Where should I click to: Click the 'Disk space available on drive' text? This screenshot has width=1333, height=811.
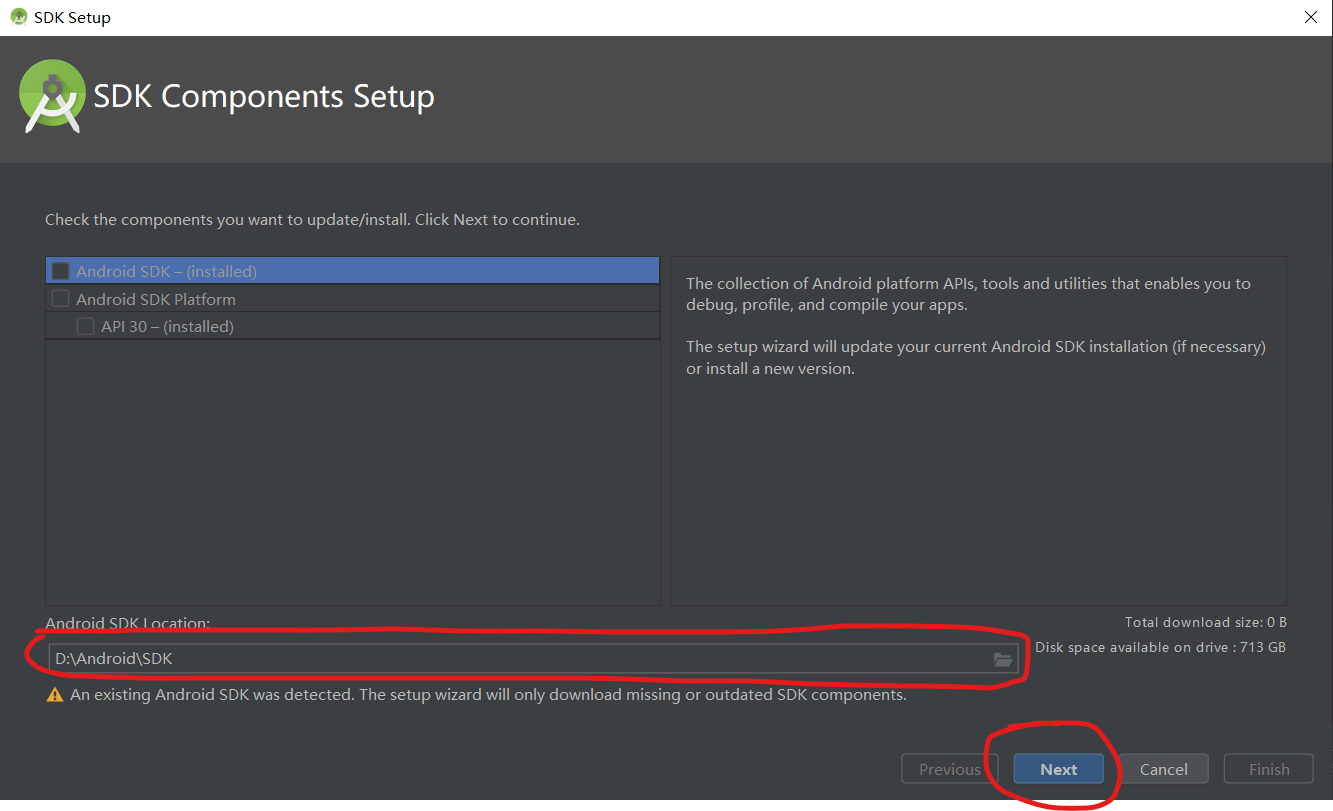pyautogui.click(x=1160, y=647)
